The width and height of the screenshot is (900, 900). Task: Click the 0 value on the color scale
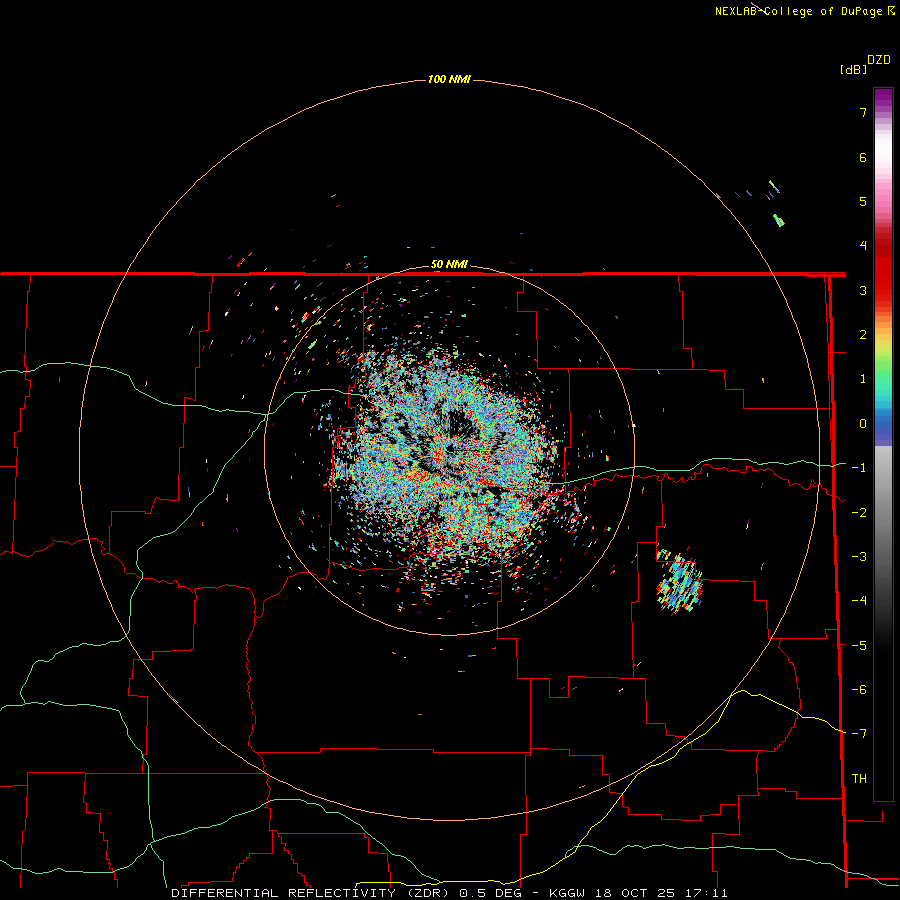[x=863, y=424]
